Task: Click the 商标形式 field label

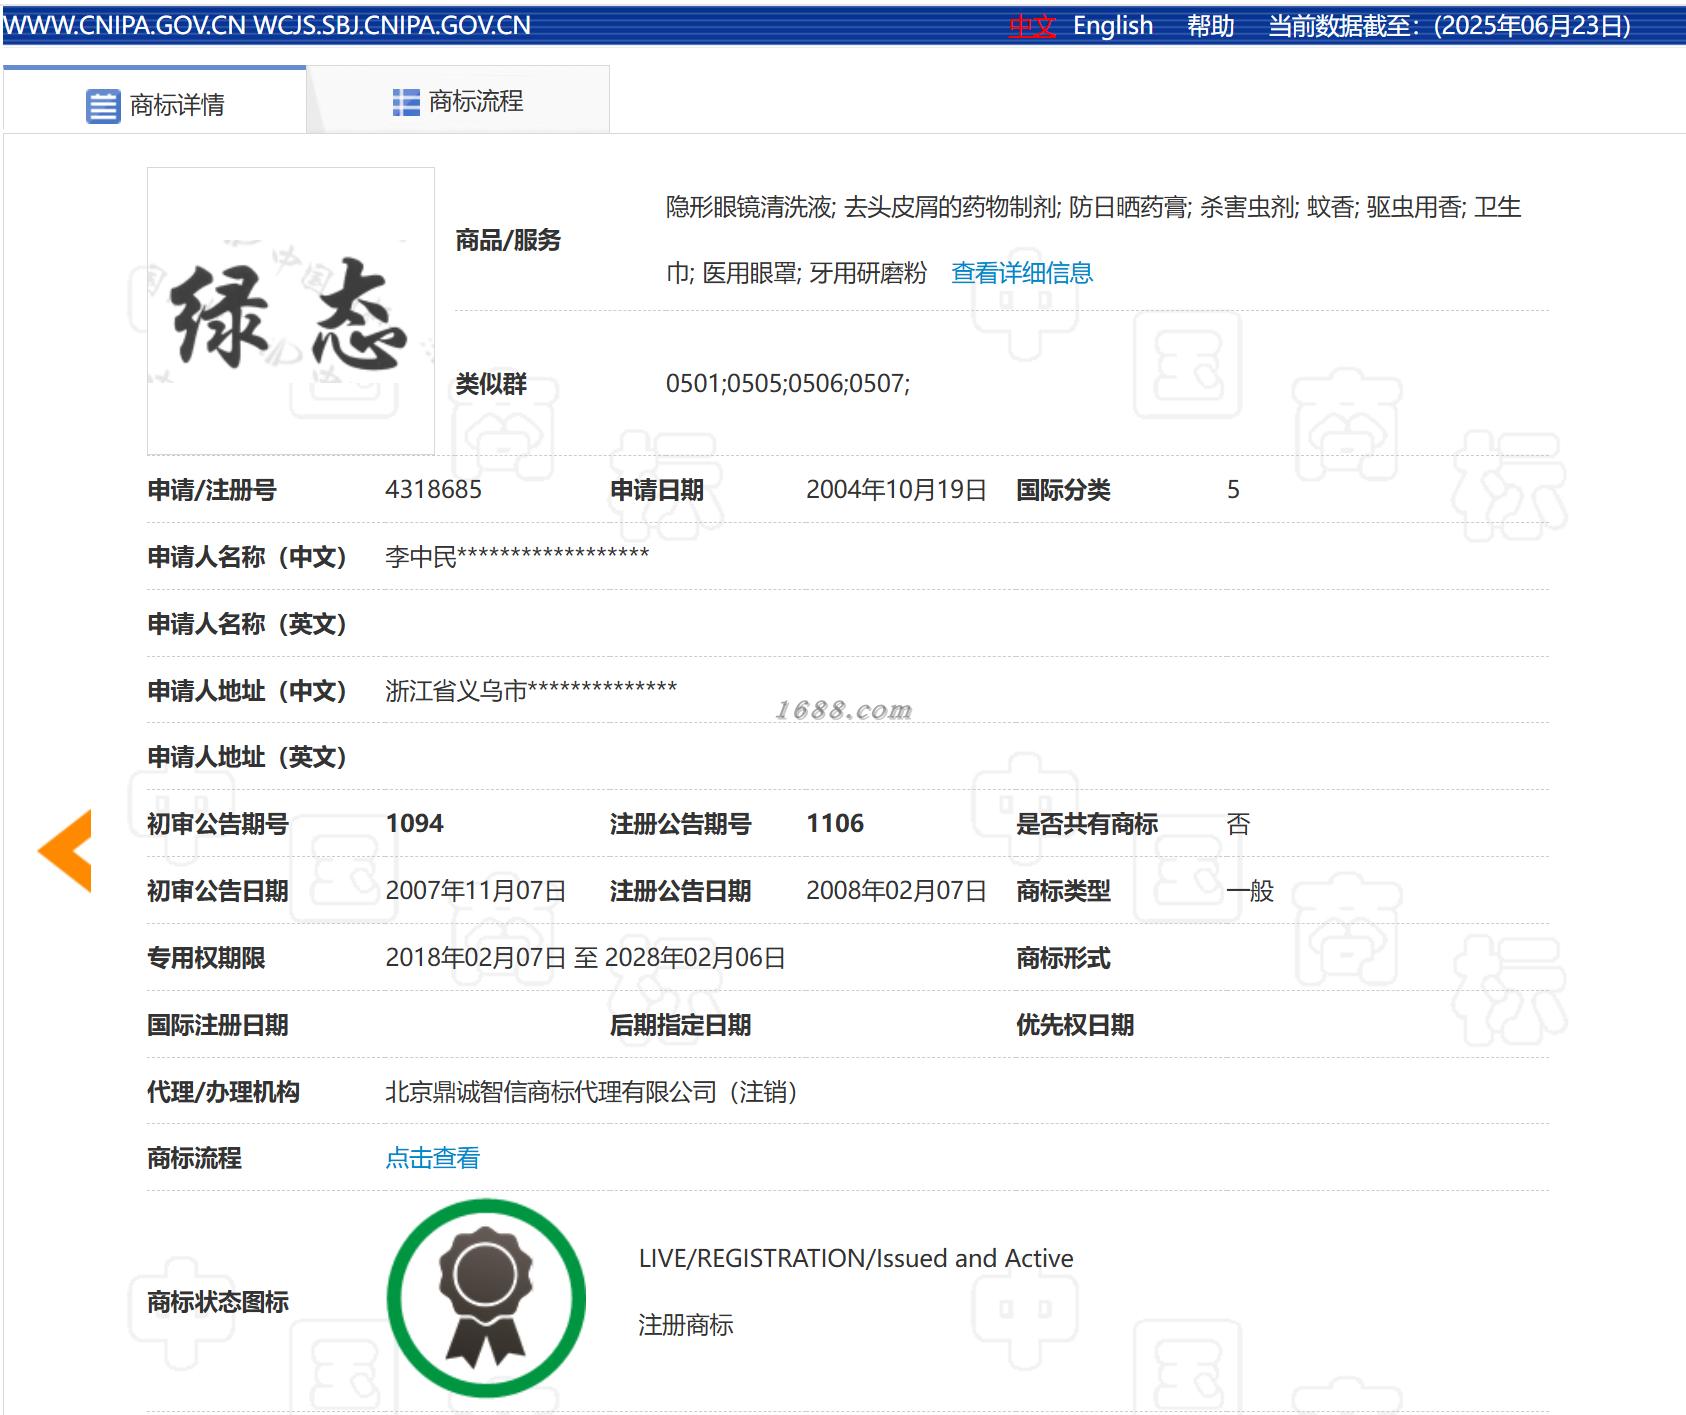Action: click(1064, 958)
